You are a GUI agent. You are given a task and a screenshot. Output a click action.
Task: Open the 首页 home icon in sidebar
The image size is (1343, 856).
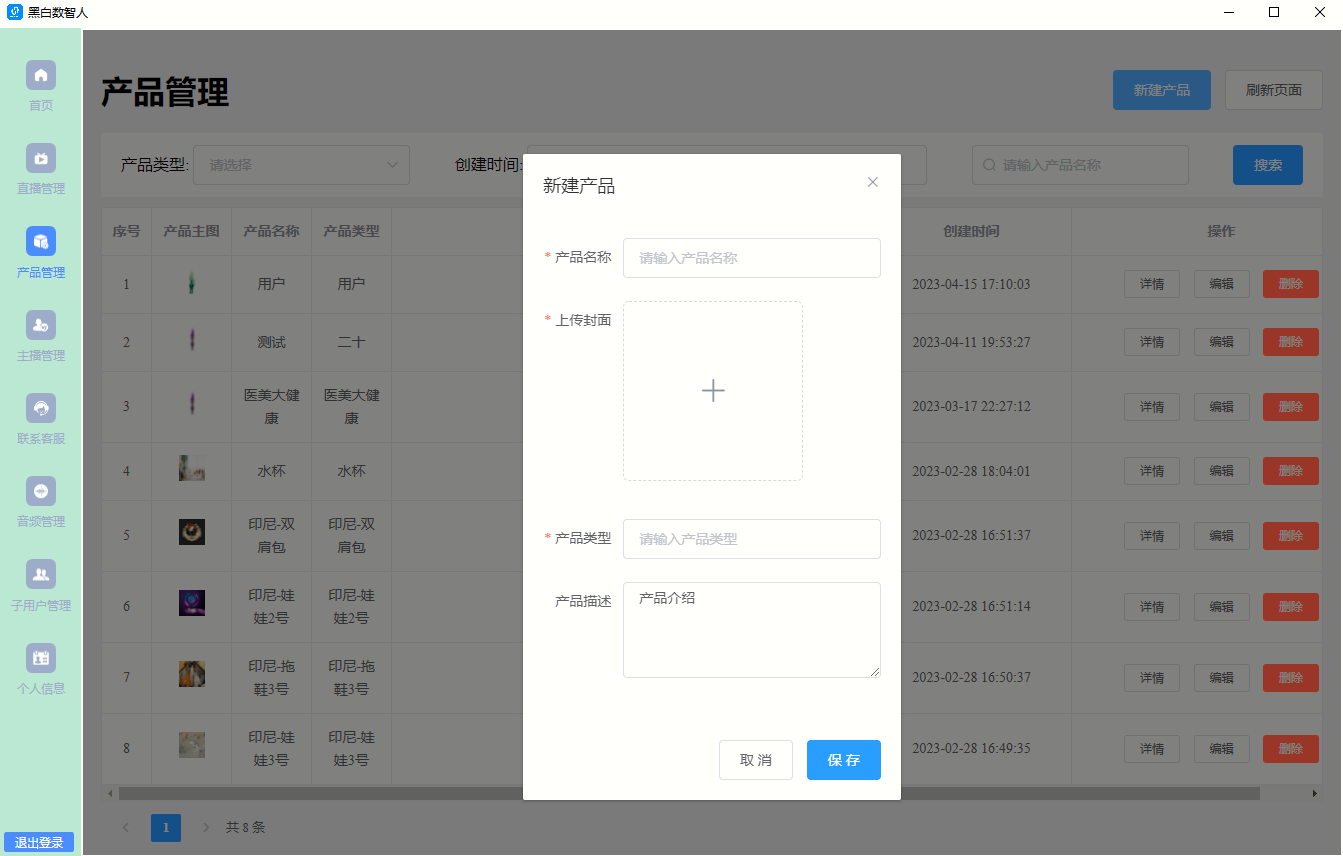(41, 75)
